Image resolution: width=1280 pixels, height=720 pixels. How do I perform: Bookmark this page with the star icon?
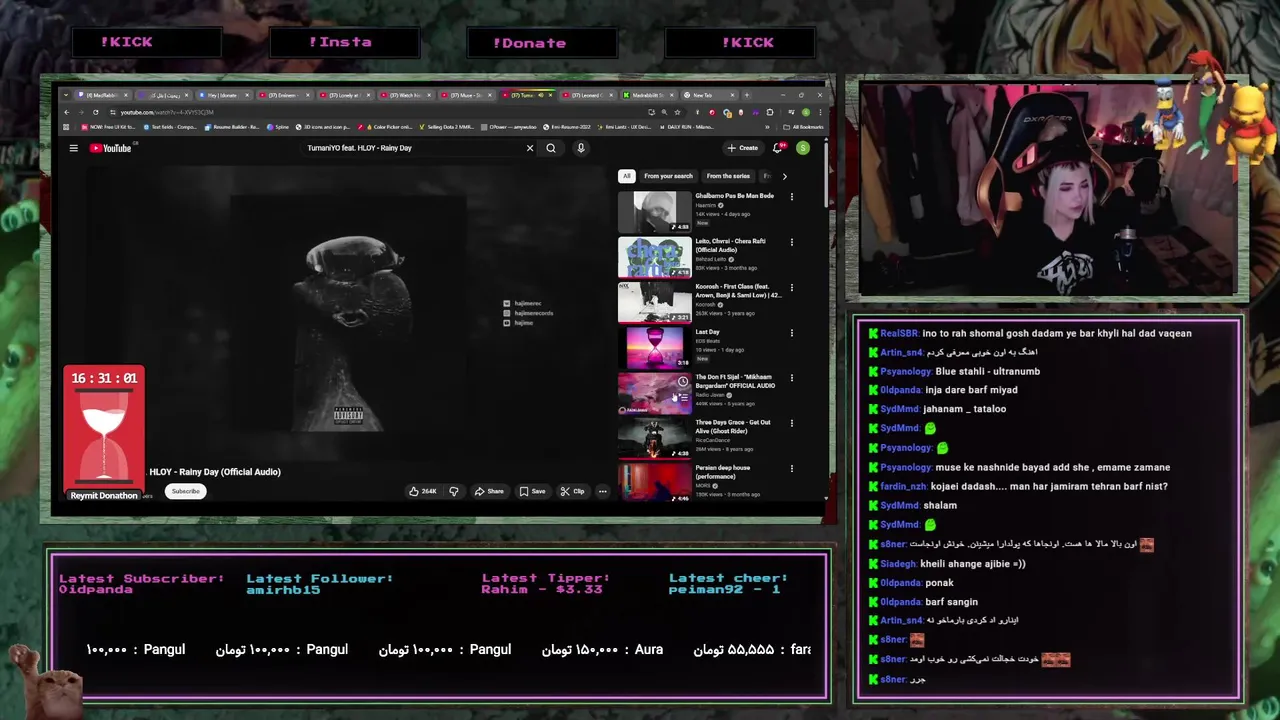click(x=678, y=112)
